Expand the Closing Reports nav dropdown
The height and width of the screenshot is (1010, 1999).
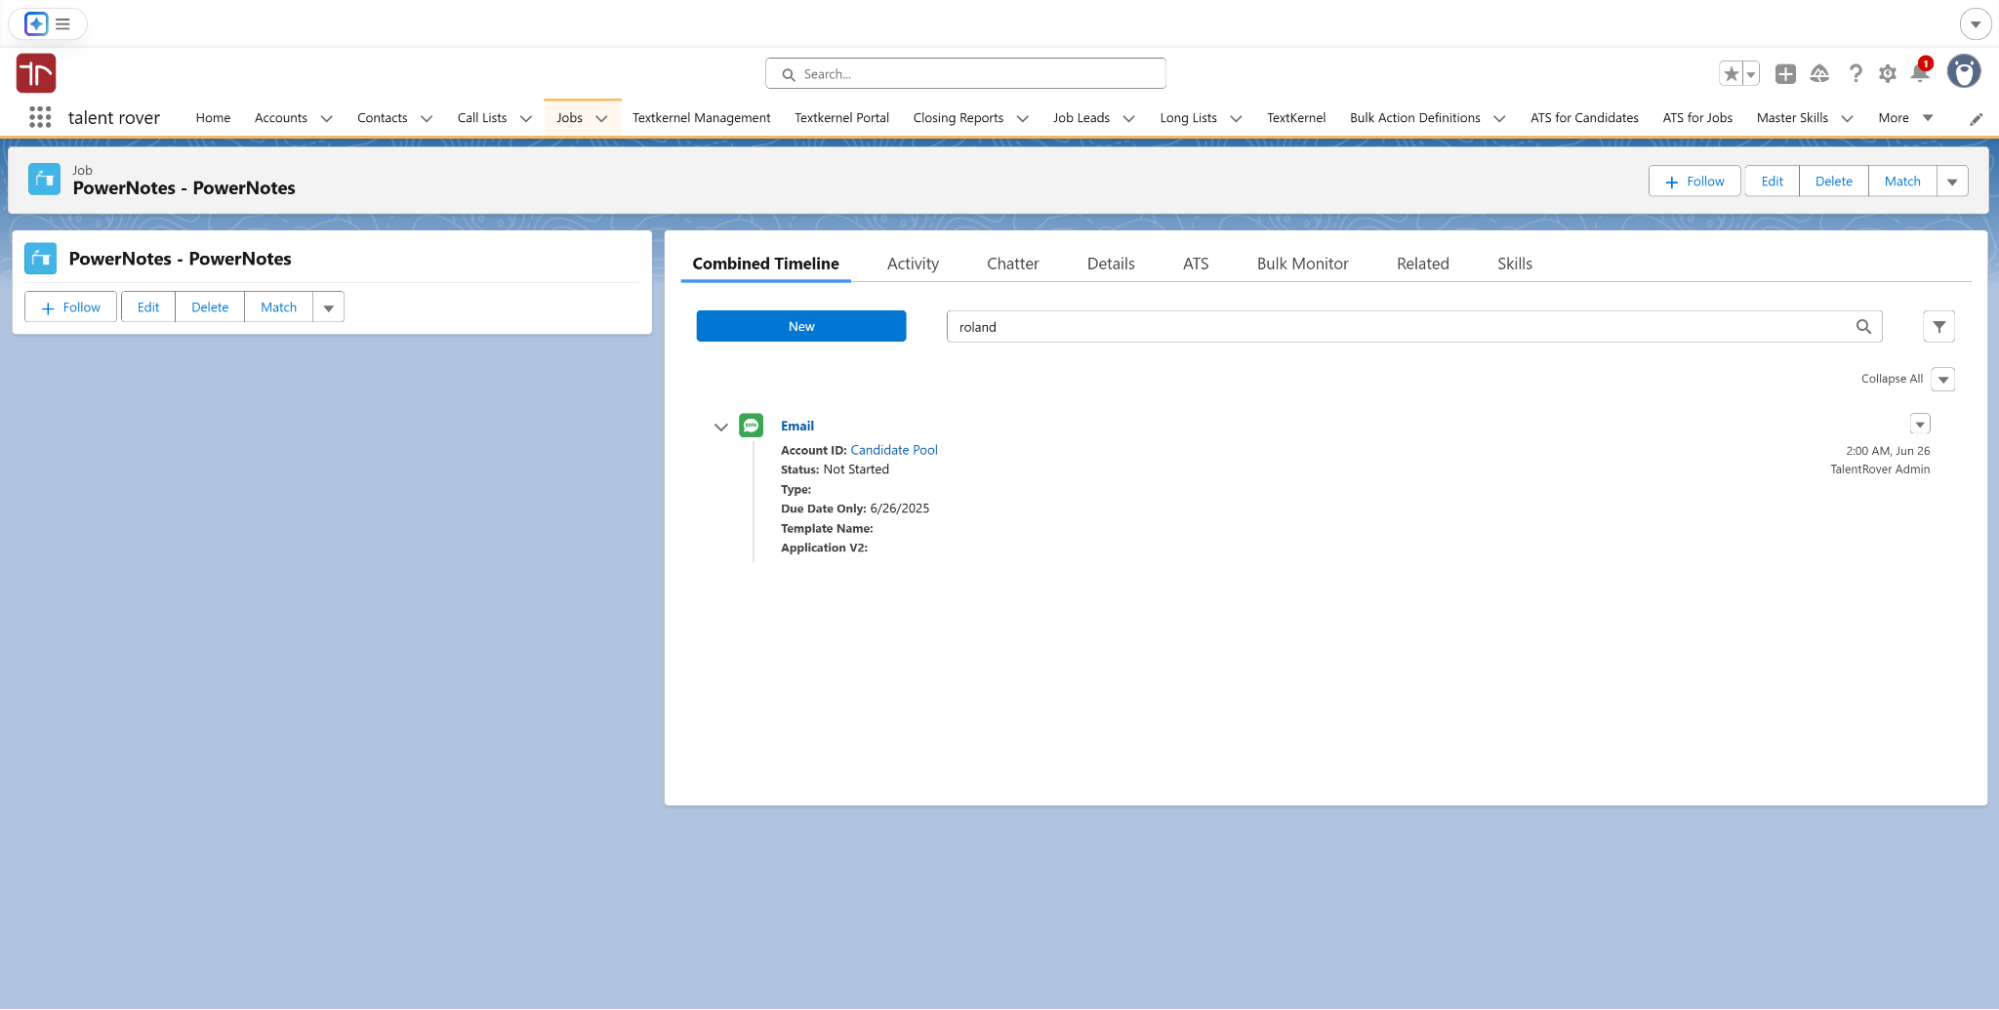point(1022,118)
